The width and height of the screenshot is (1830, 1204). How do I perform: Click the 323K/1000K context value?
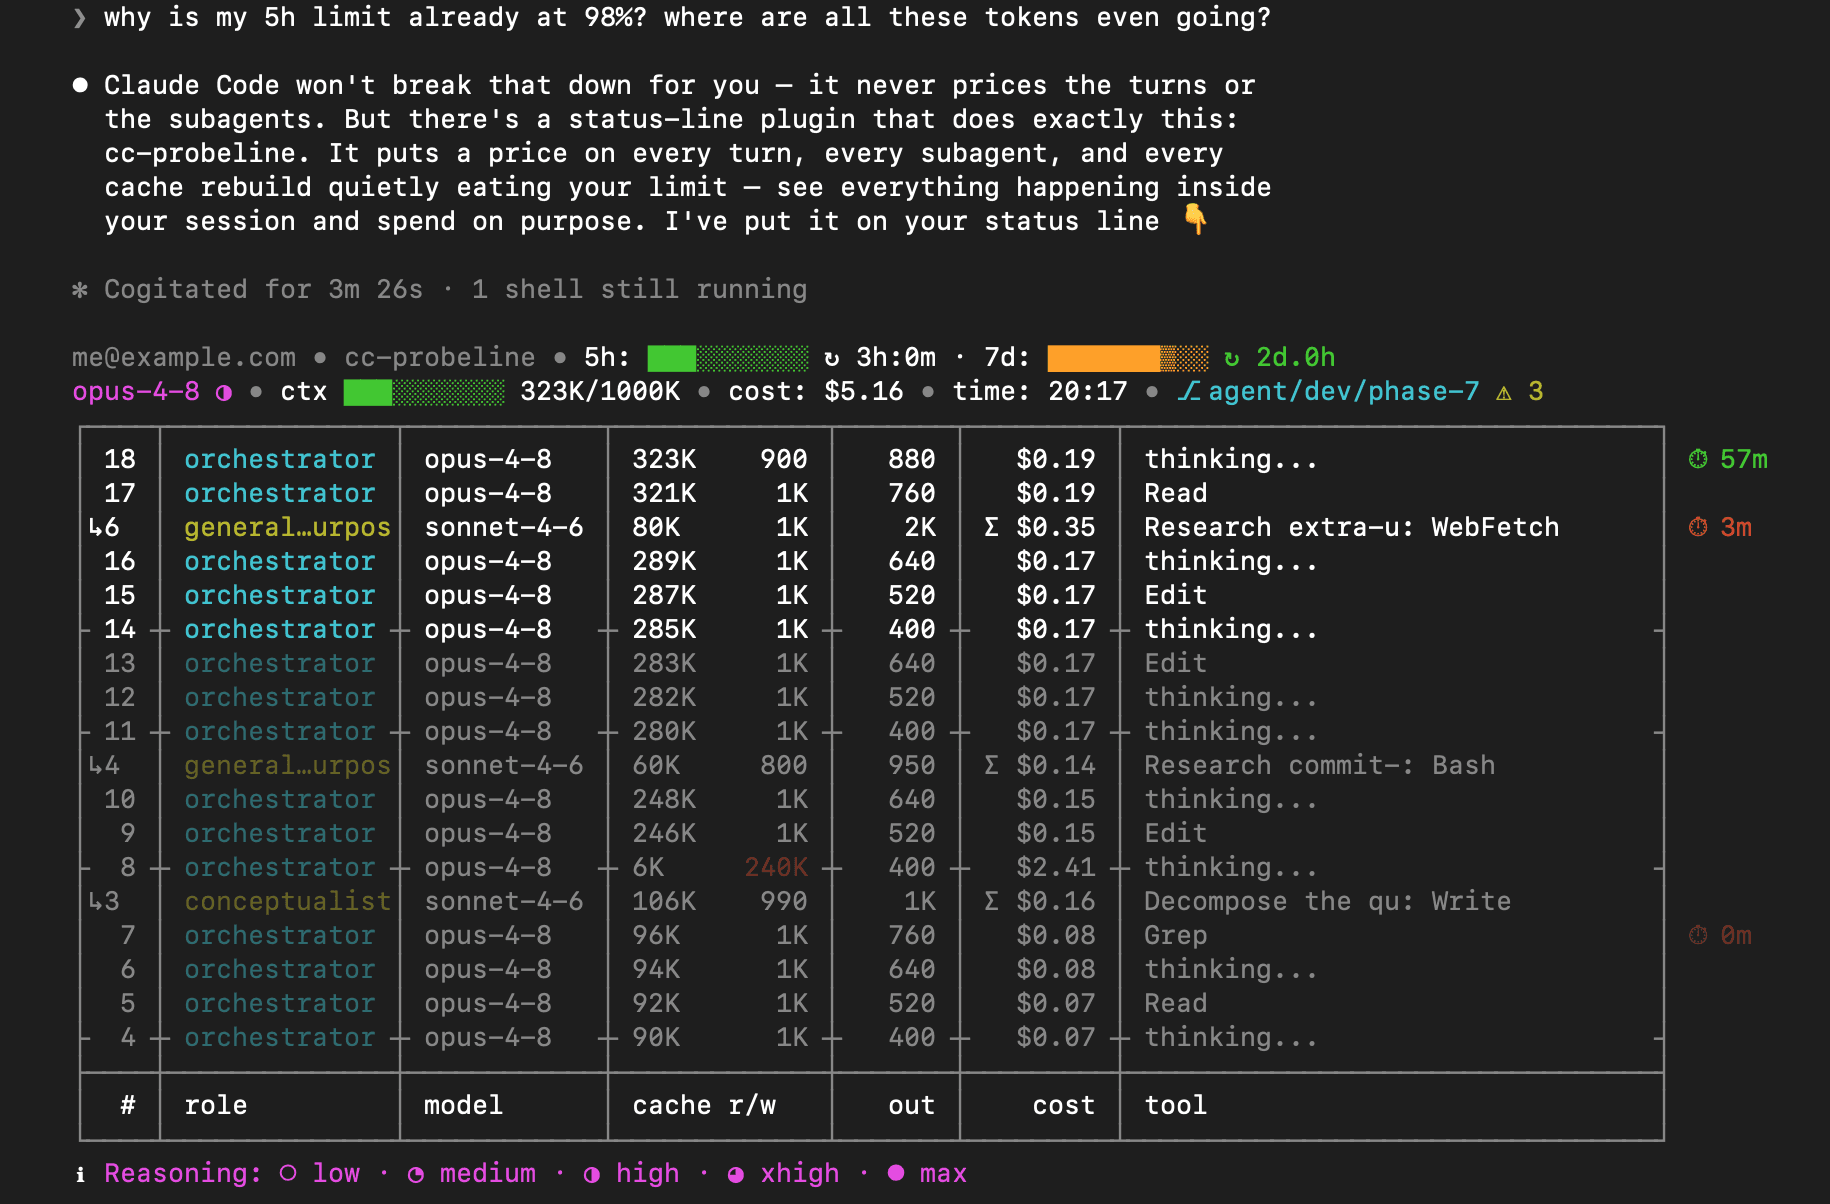(600, 391)
